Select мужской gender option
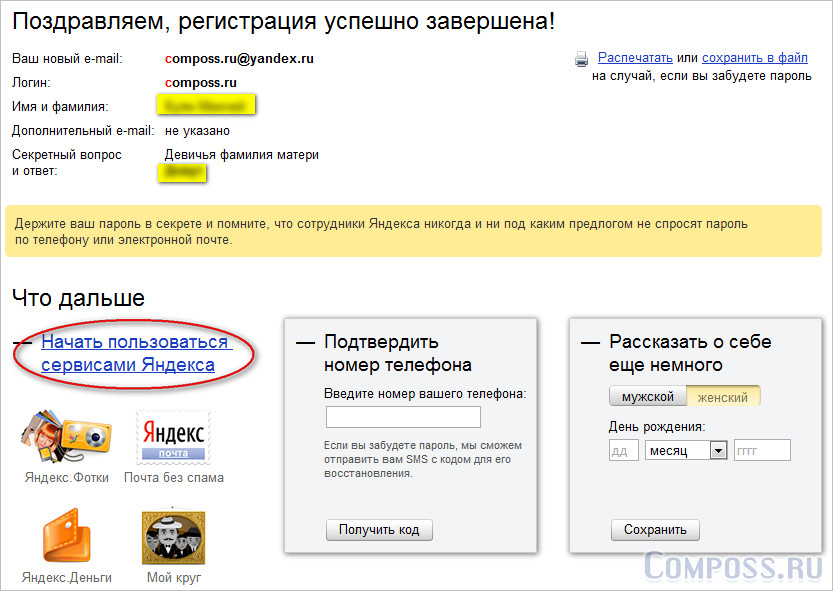The image size is (833, 591). click(648, 397)
